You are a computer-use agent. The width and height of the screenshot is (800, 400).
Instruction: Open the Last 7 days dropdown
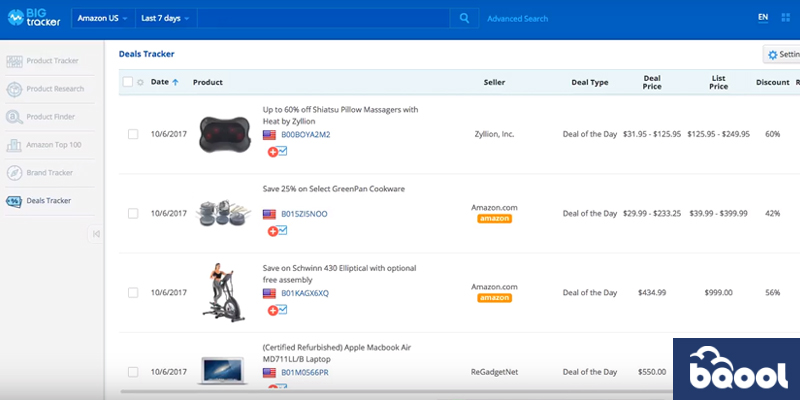coord(166,18)
